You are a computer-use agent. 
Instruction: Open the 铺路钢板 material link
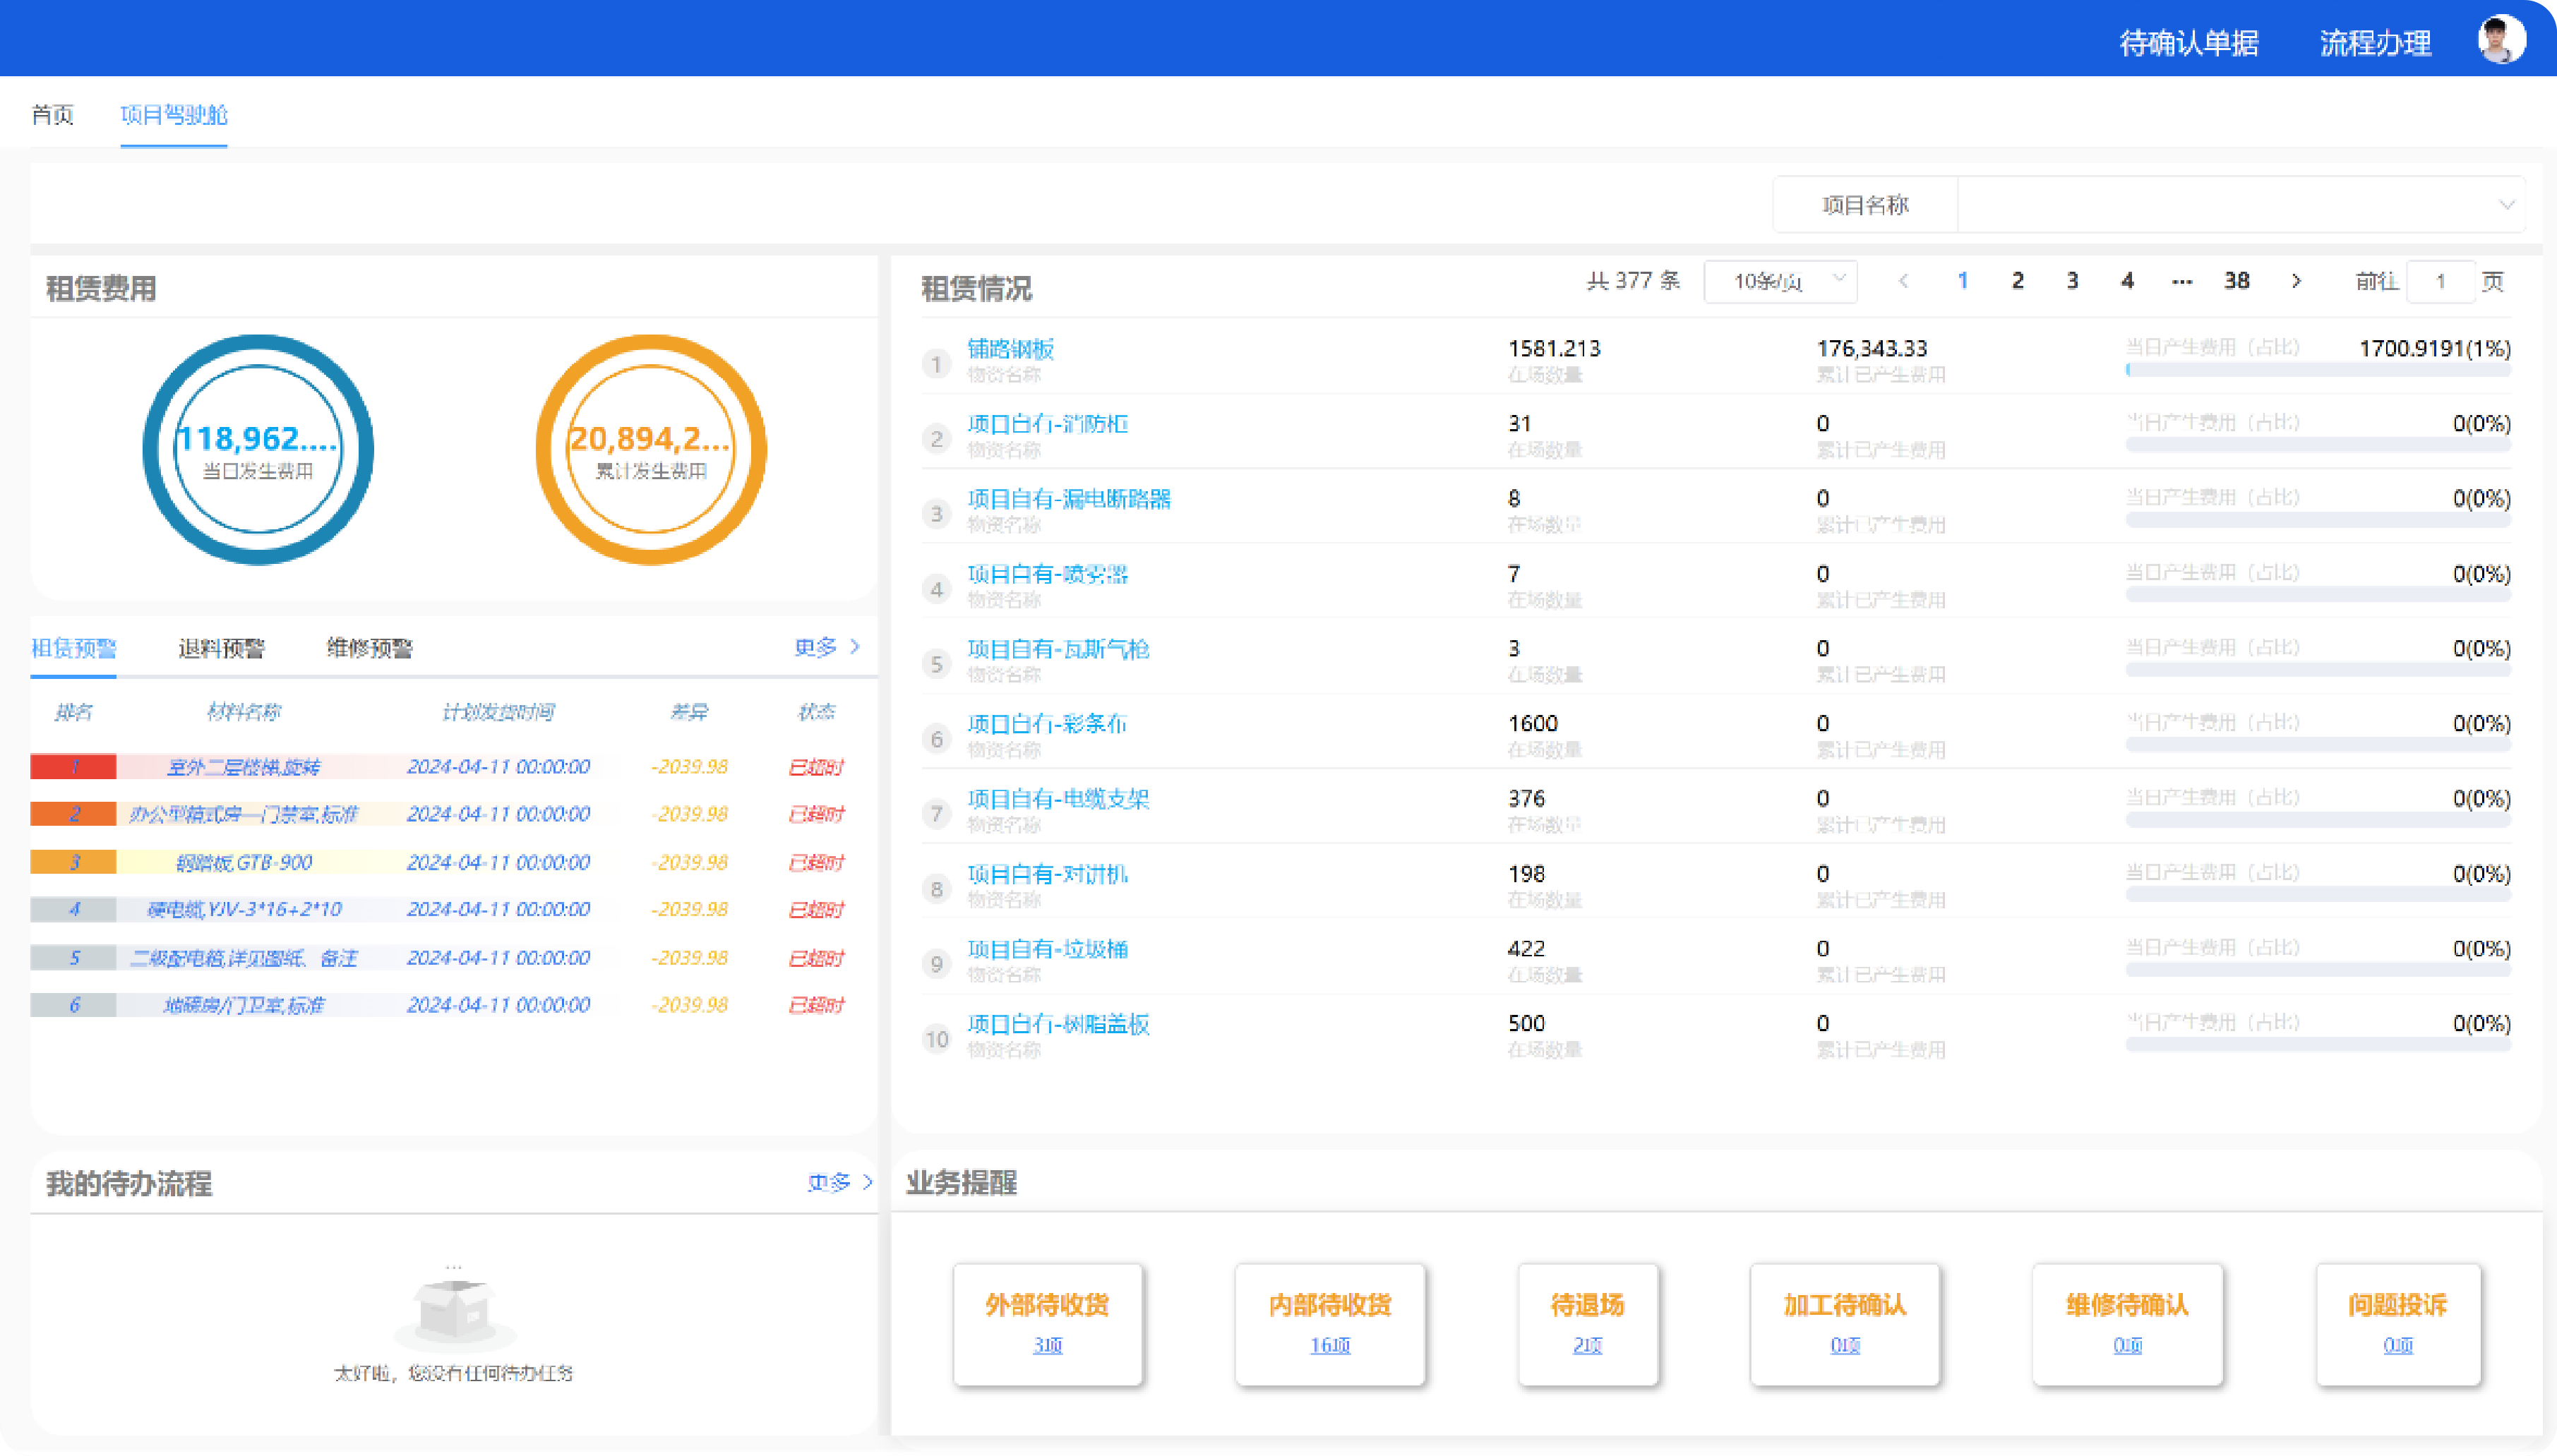click(1010, 348)
